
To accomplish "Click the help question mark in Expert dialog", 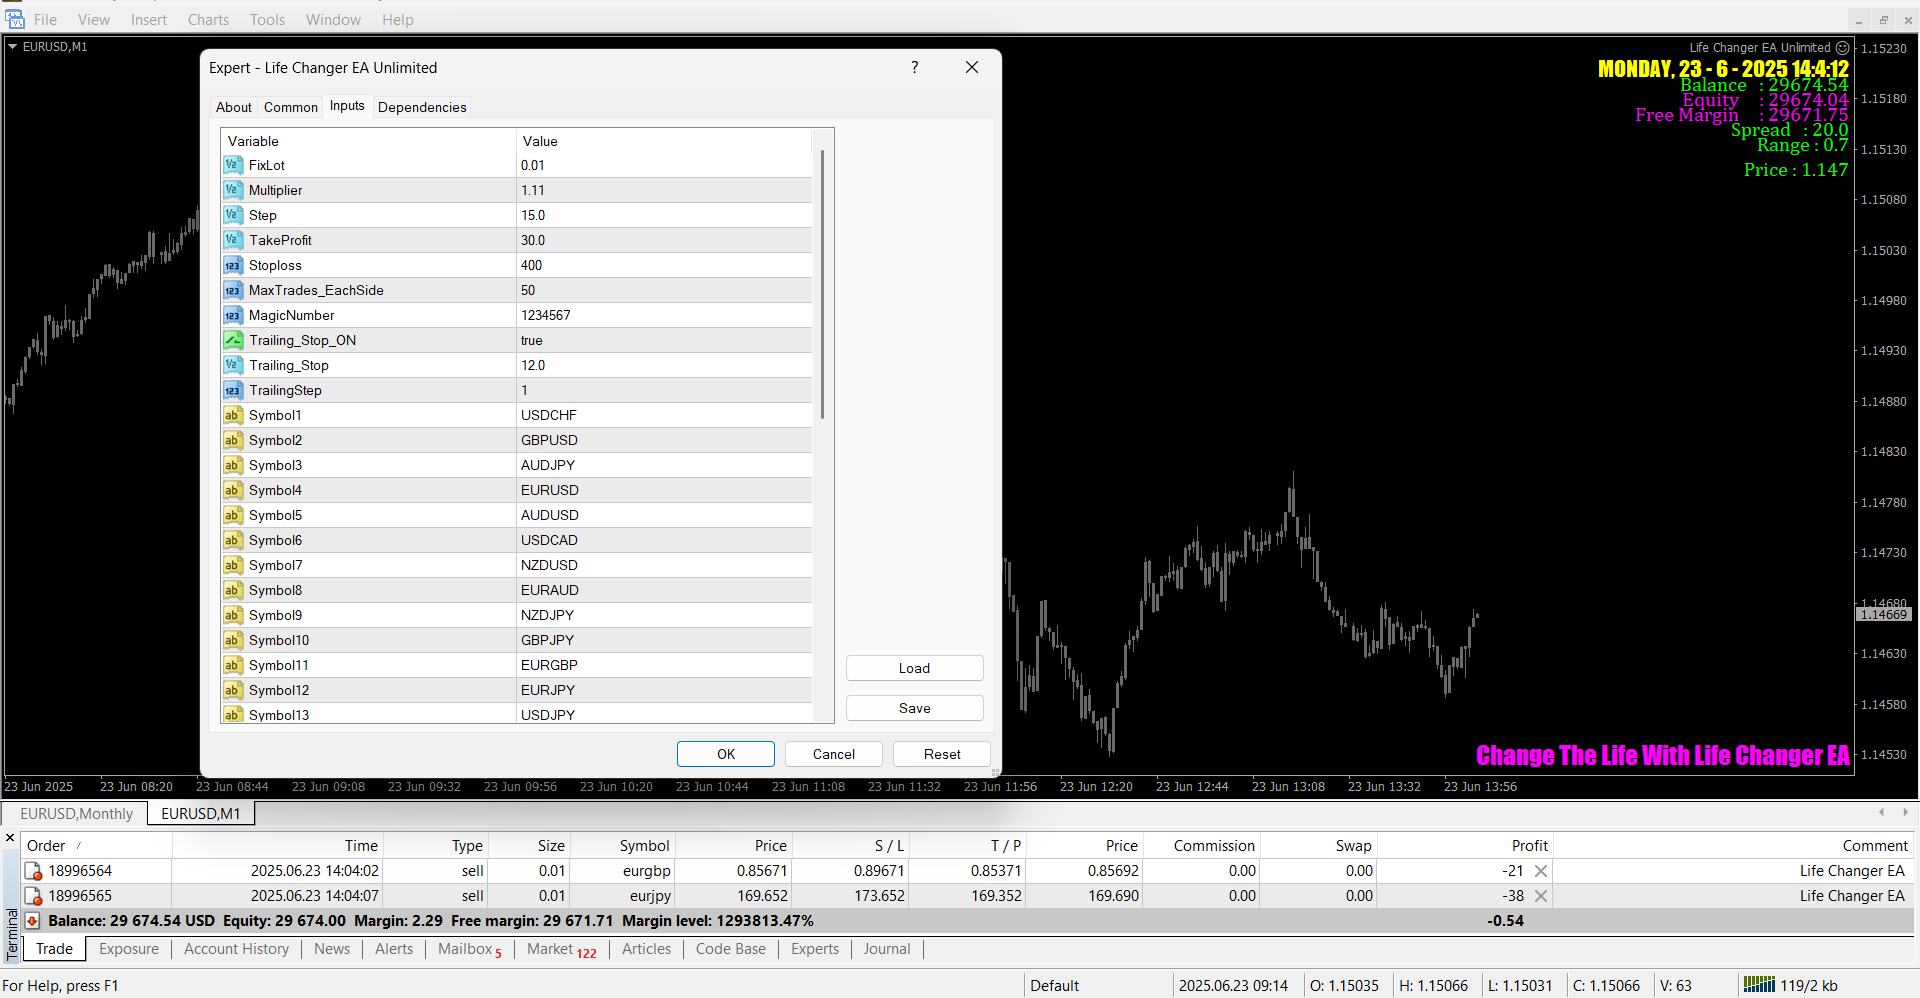I will click(914, 67).
